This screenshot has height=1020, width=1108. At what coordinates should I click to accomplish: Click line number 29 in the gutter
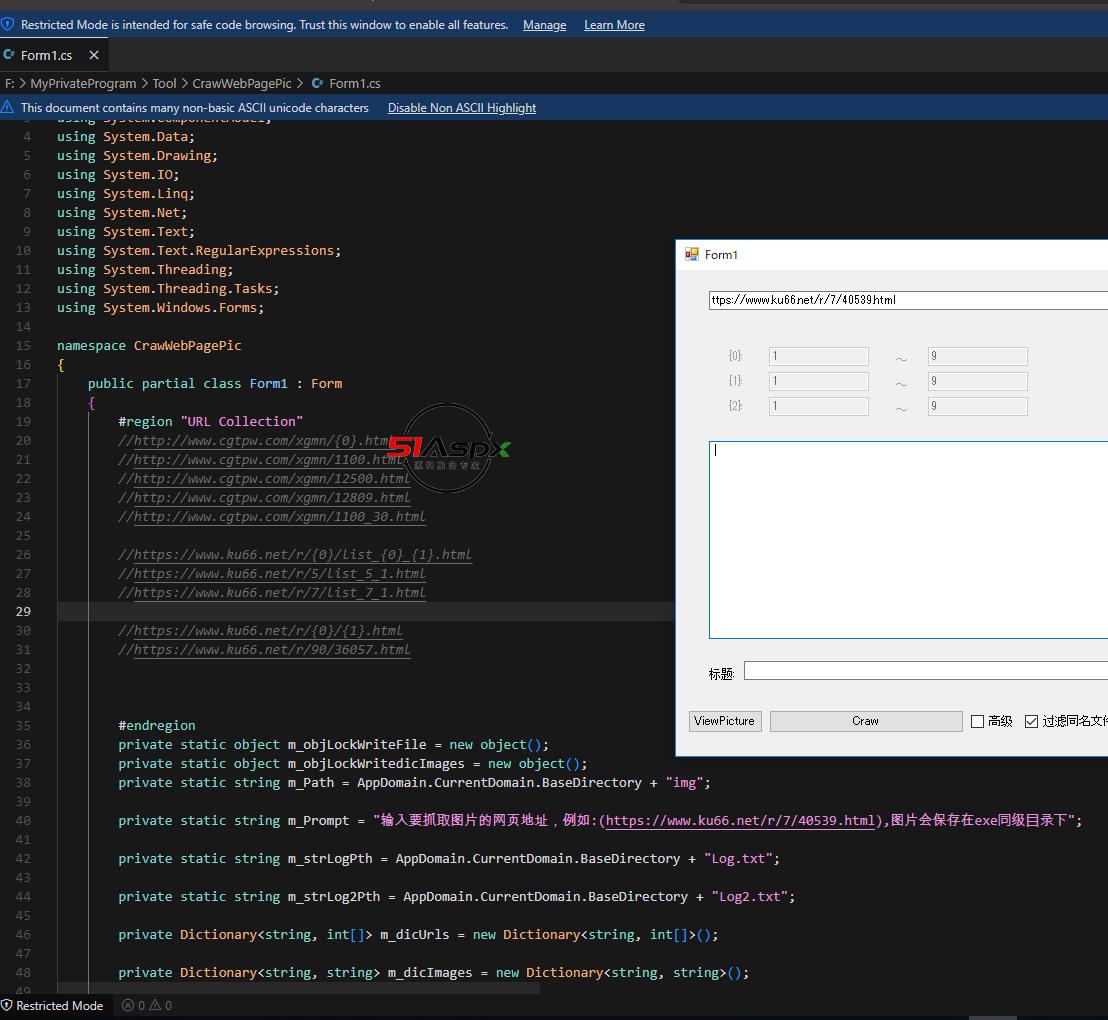tap(23, 611)
